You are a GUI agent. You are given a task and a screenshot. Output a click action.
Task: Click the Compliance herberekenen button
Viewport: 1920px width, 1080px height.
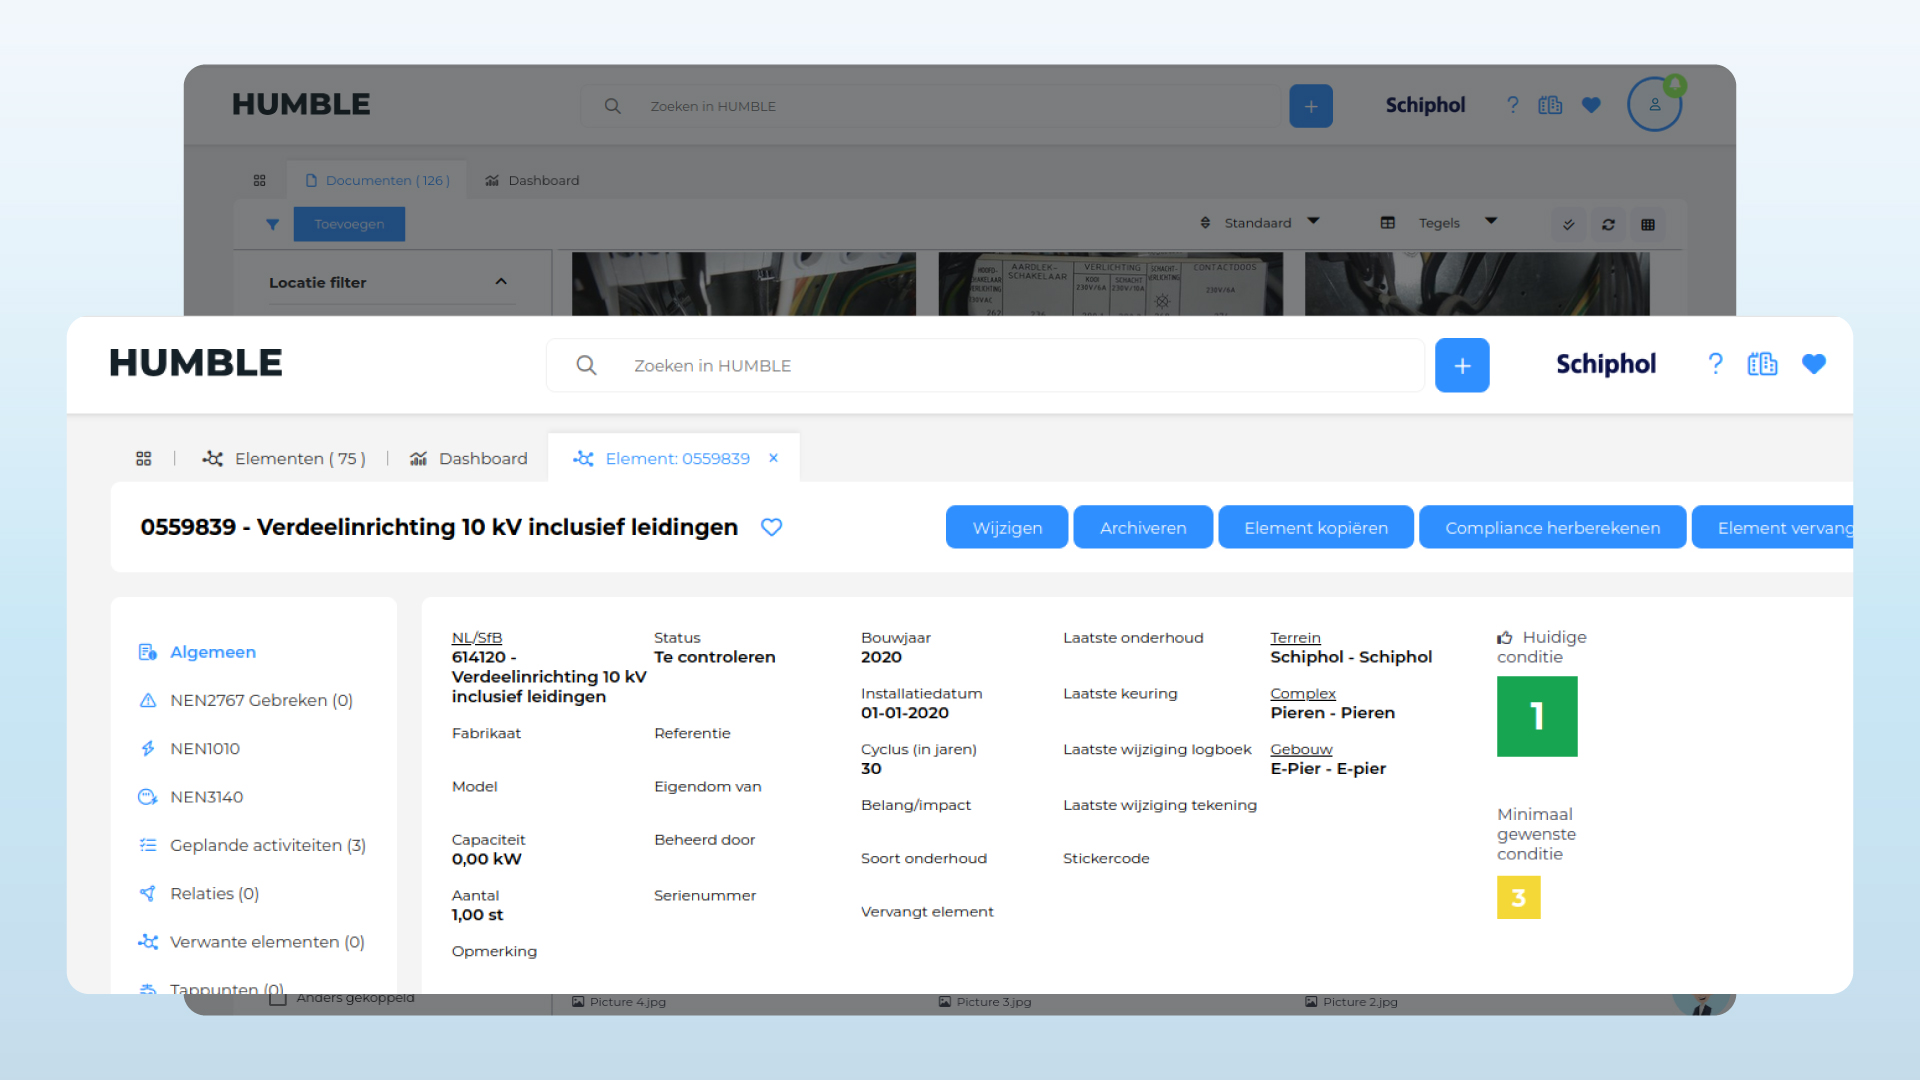point(1552,528)
